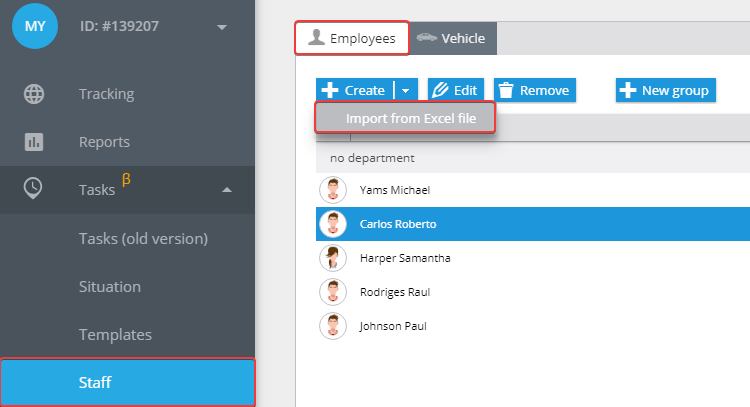
Task: Click Yams Michael's avatar
Action: [x=333, y=190]
